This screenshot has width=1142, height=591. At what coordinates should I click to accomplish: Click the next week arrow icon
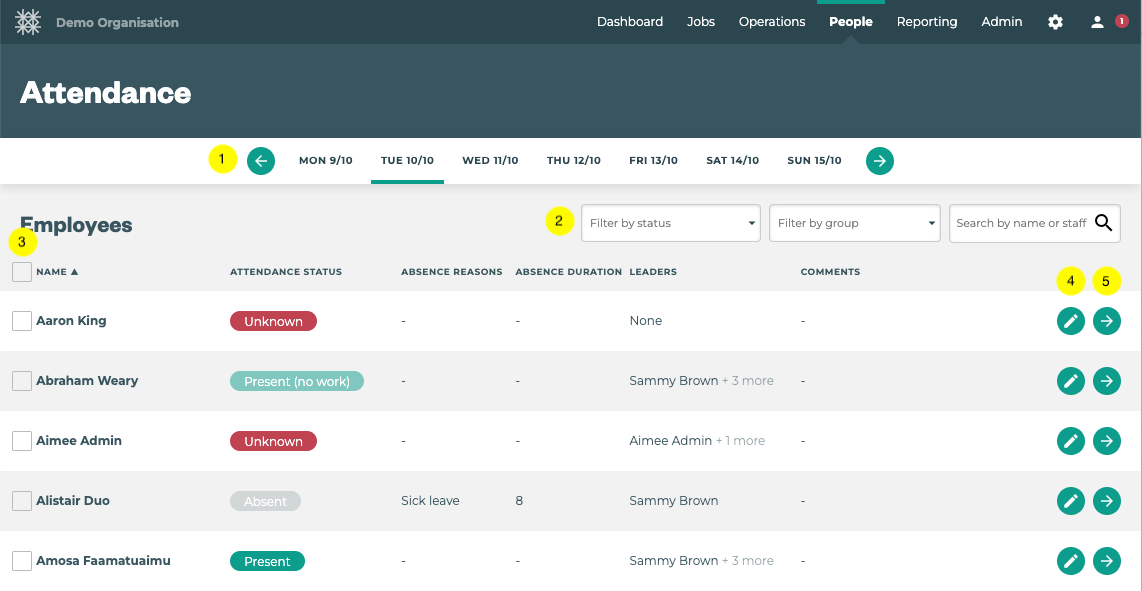(x=879, y=160)
